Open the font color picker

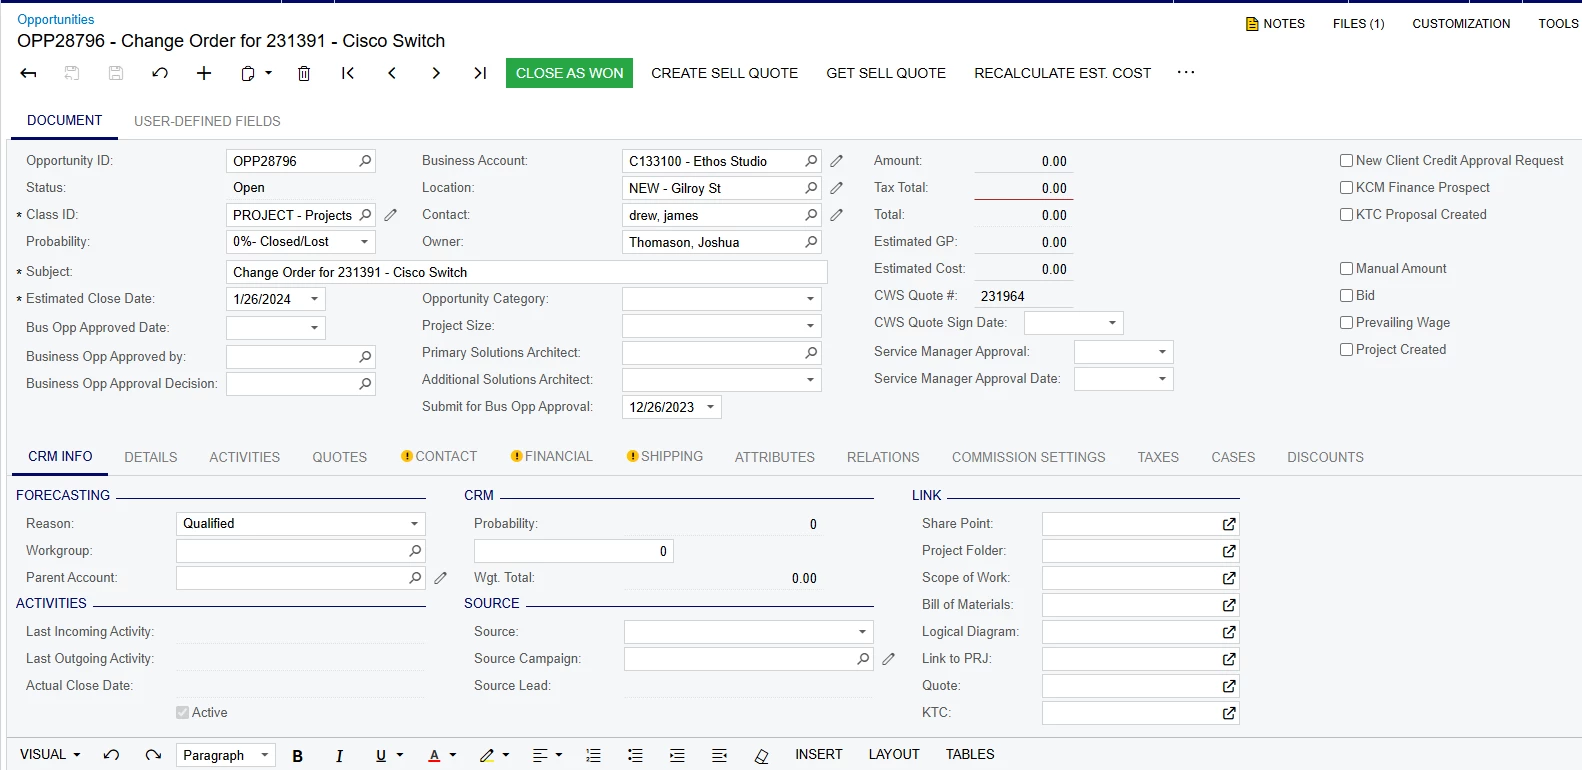(x=442, y=756)
